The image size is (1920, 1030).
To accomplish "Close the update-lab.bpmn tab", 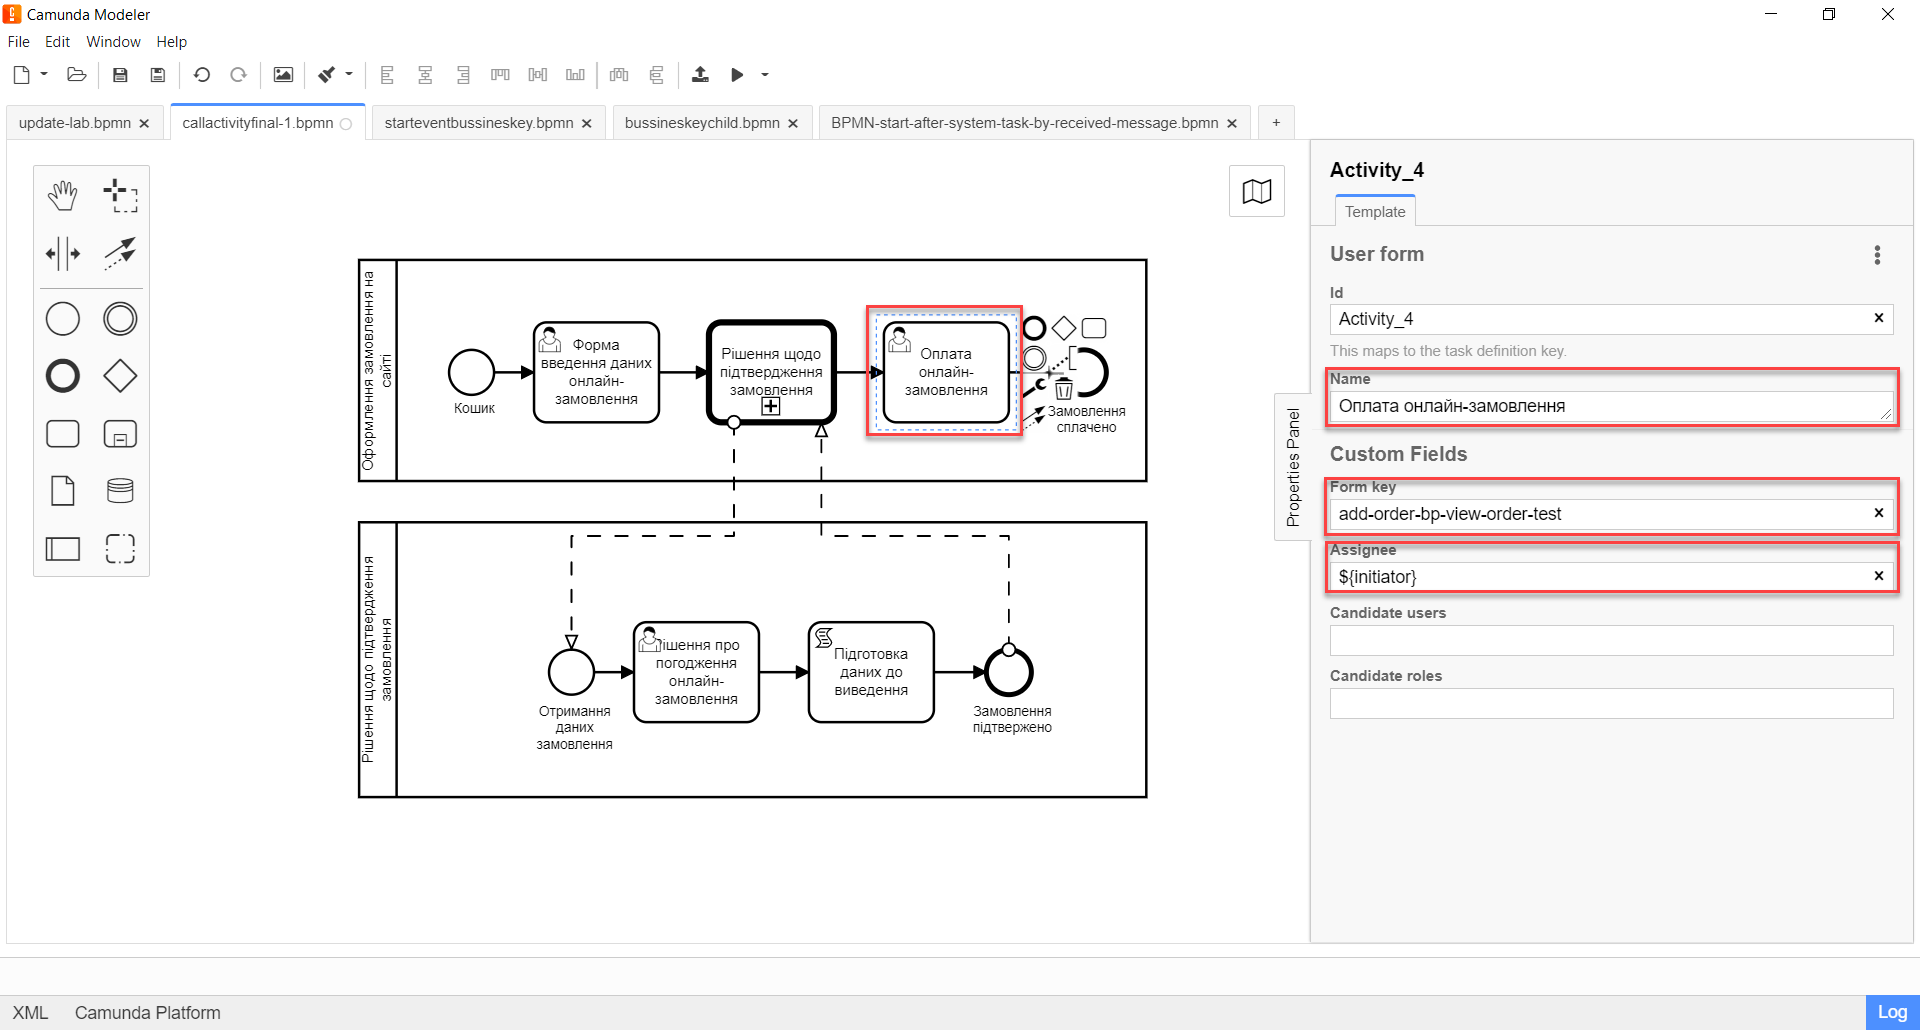I will coord(144,123).
